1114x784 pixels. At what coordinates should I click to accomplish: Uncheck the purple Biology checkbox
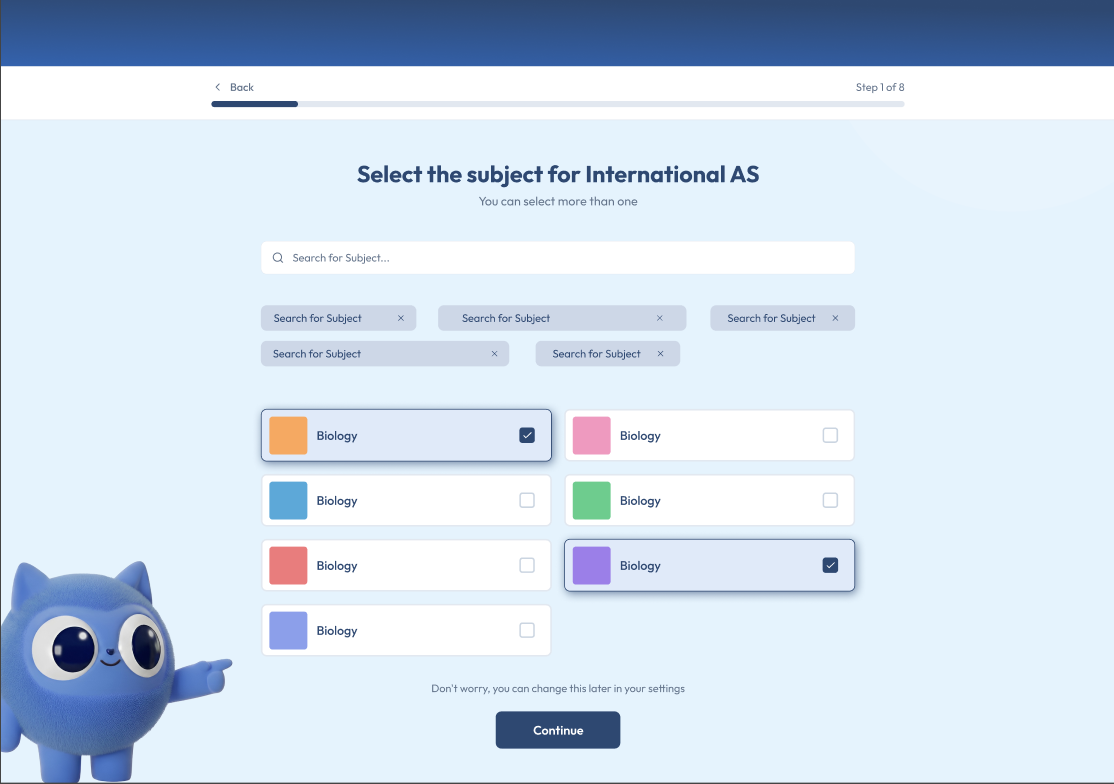pos(830,565)
